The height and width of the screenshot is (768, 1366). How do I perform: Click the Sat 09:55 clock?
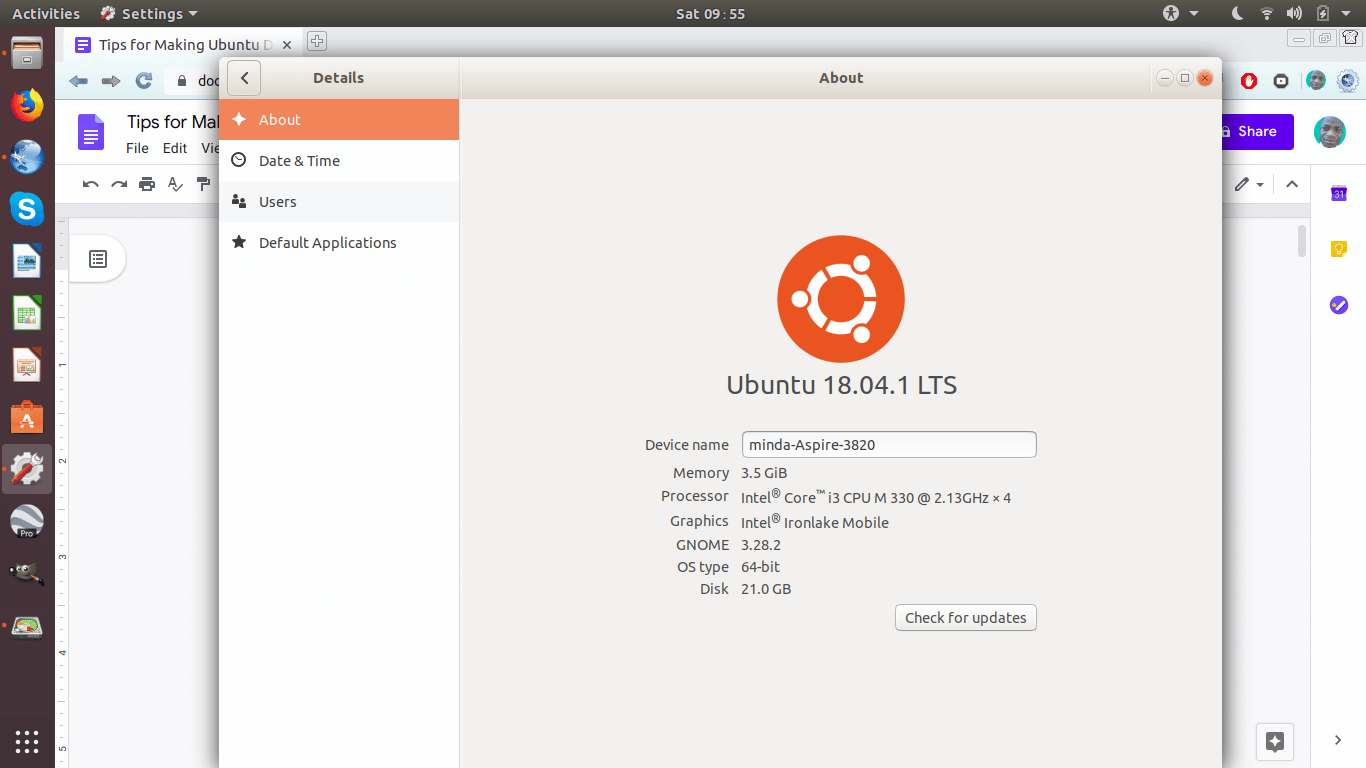point(711,13)
